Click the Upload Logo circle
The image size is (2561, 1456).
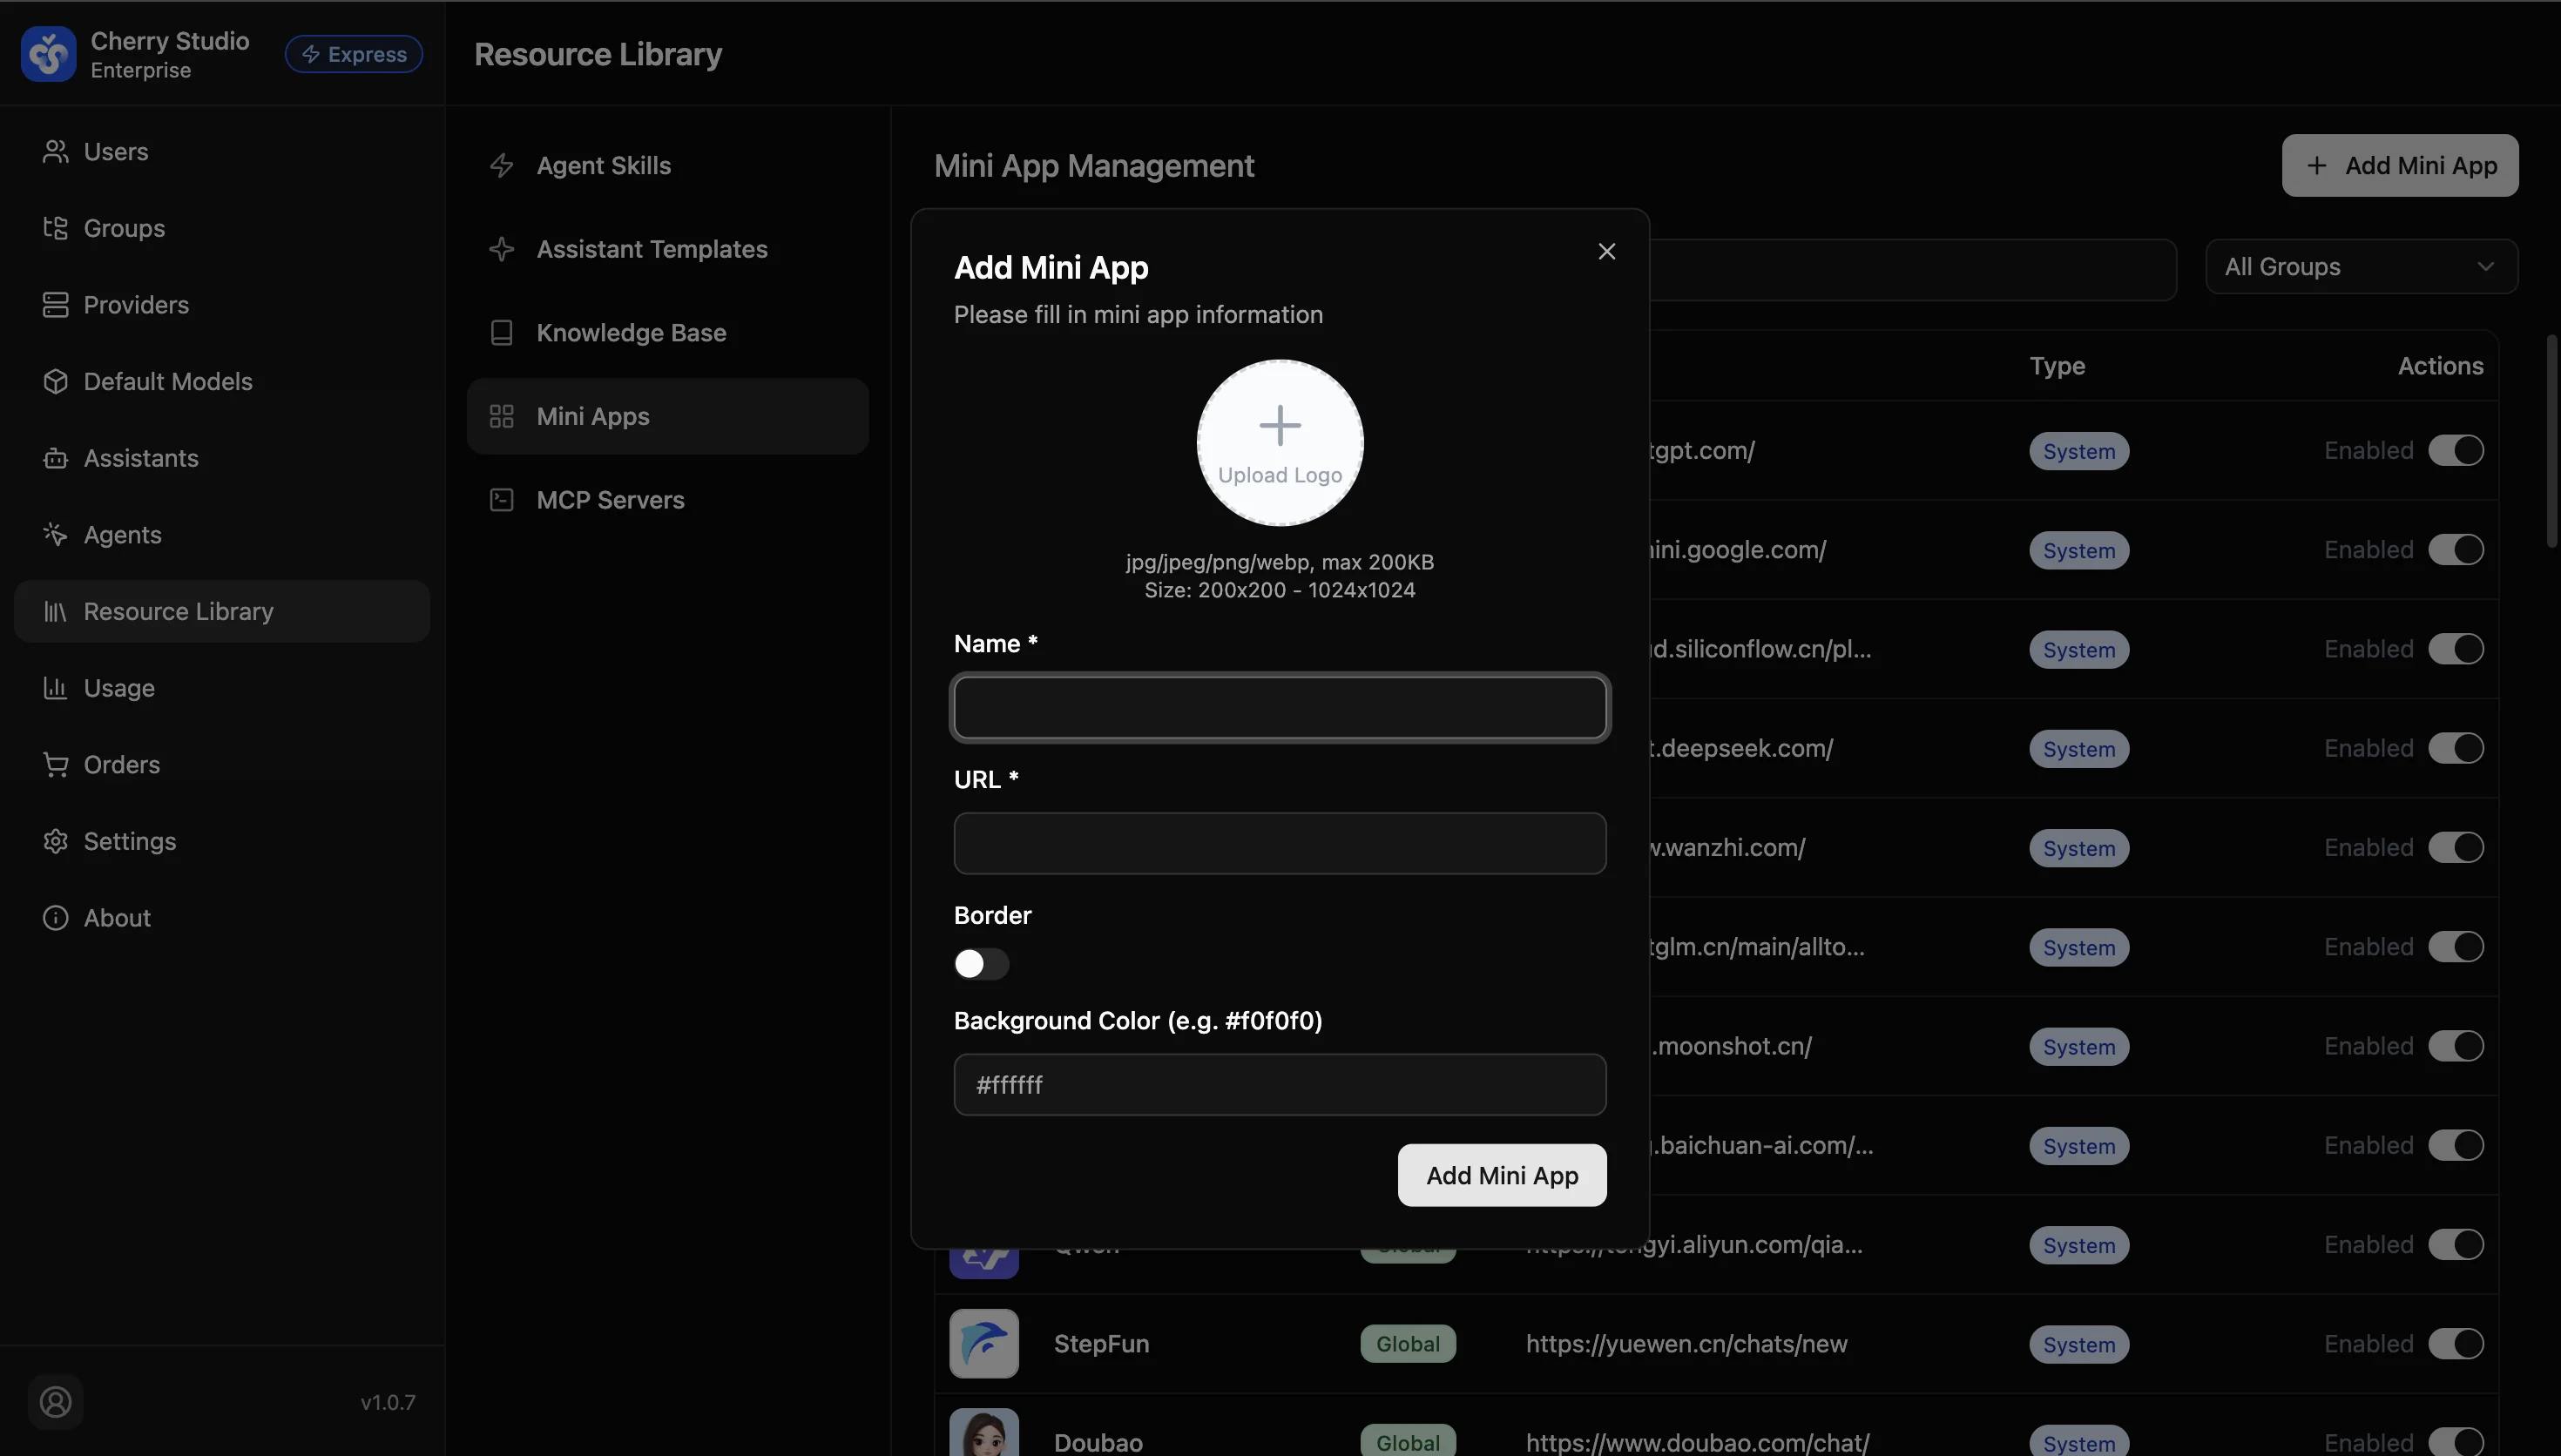tap(1280, 443)
